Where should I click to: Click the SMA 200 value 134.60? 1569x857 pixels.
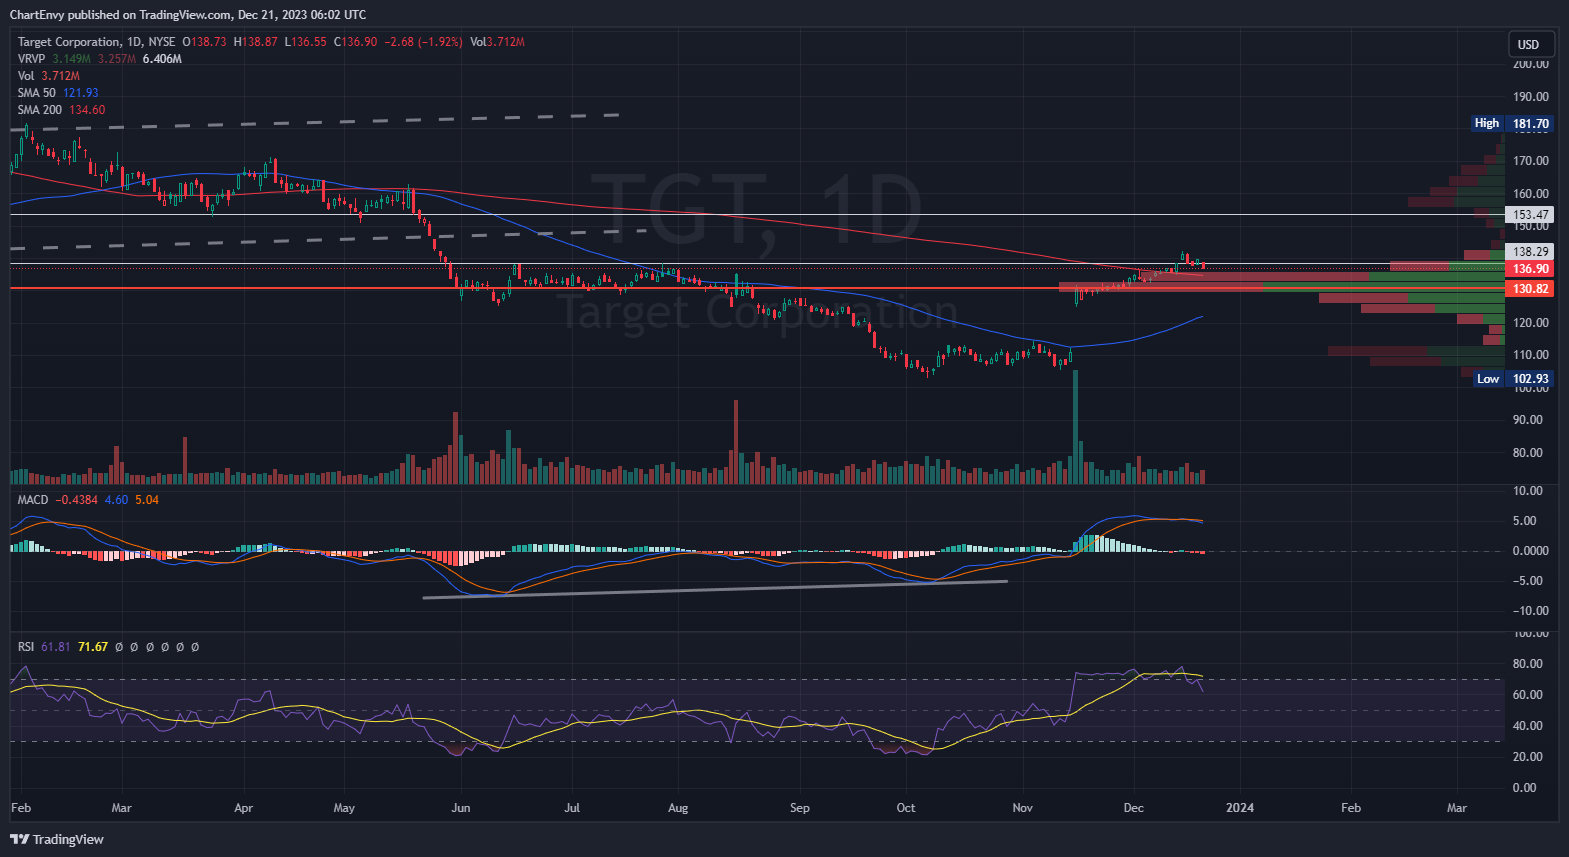[x=87, y=110]
